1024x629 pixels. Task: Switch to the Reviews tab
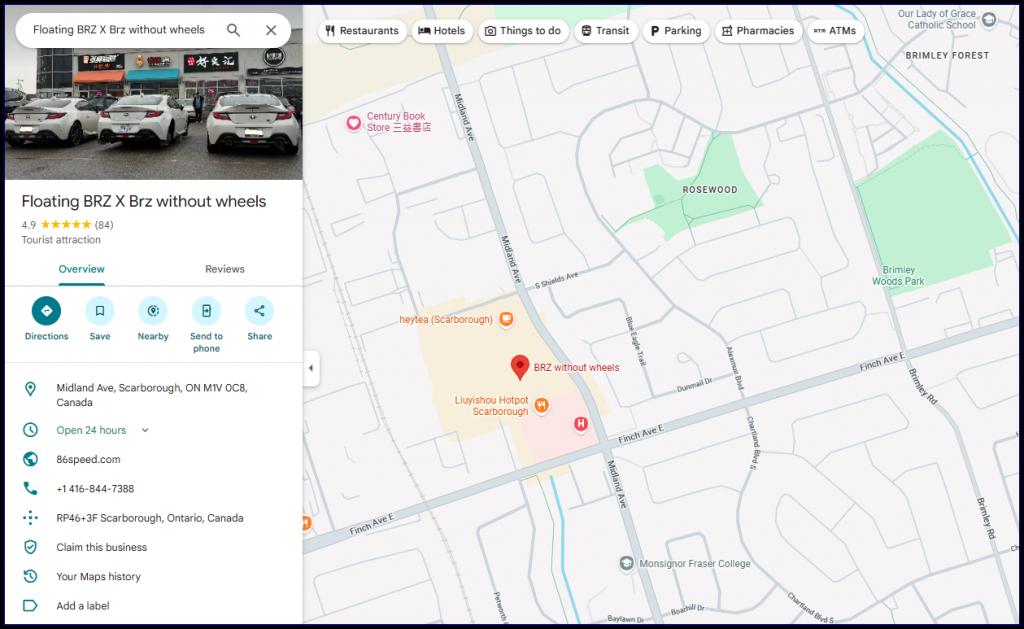click(x=225, y=269)
